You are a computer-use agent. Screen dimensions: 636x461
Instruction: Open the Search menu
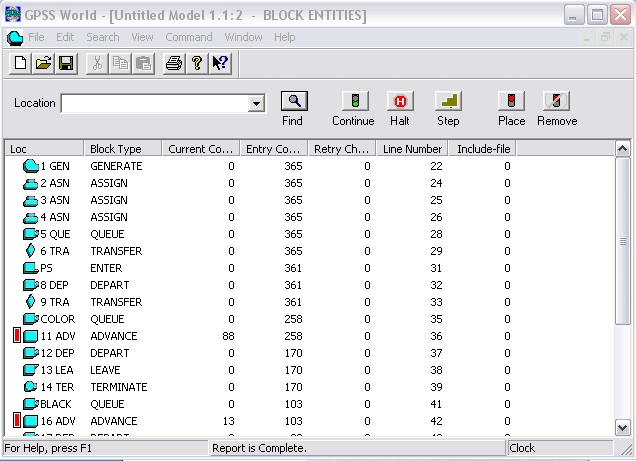click(x=103, y=37)
